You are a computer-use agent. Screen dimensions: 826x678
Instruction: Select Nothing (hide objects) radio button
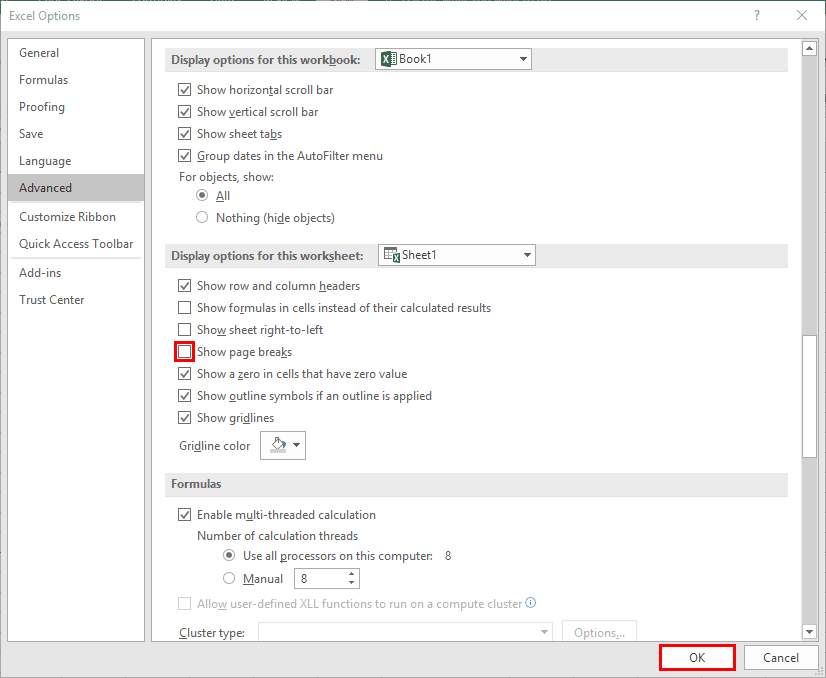[202, 218]
